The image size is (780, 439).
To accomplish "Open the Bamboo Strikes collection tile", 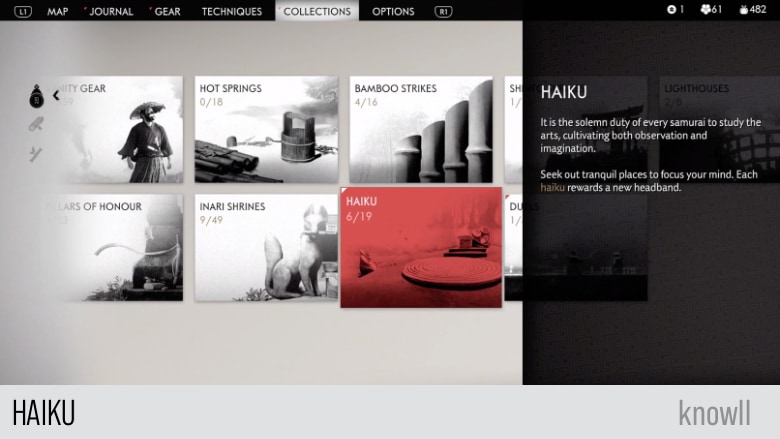I will coord(421,129).
